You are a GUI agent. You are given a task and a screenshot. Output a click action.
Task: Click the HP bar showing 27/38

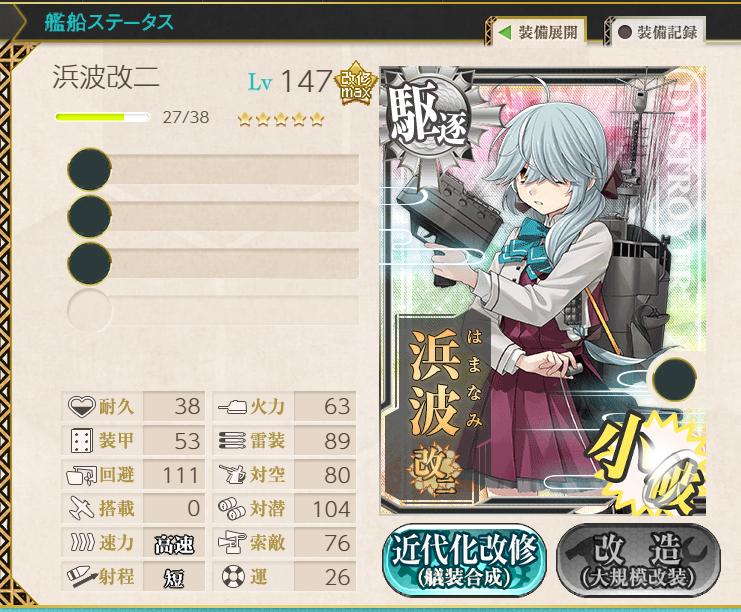point(103,117)
